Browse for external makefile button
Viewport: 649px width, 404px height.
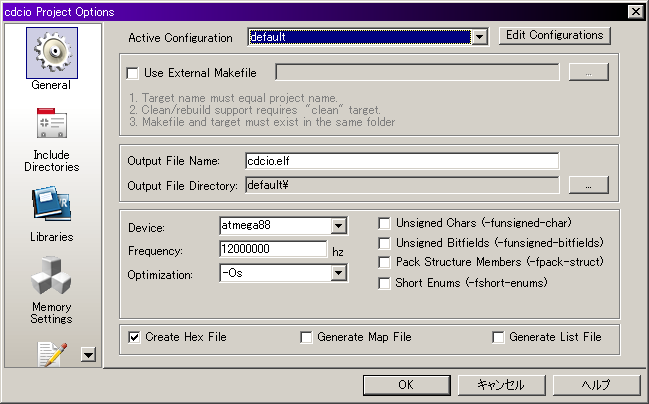coord(589,72)
